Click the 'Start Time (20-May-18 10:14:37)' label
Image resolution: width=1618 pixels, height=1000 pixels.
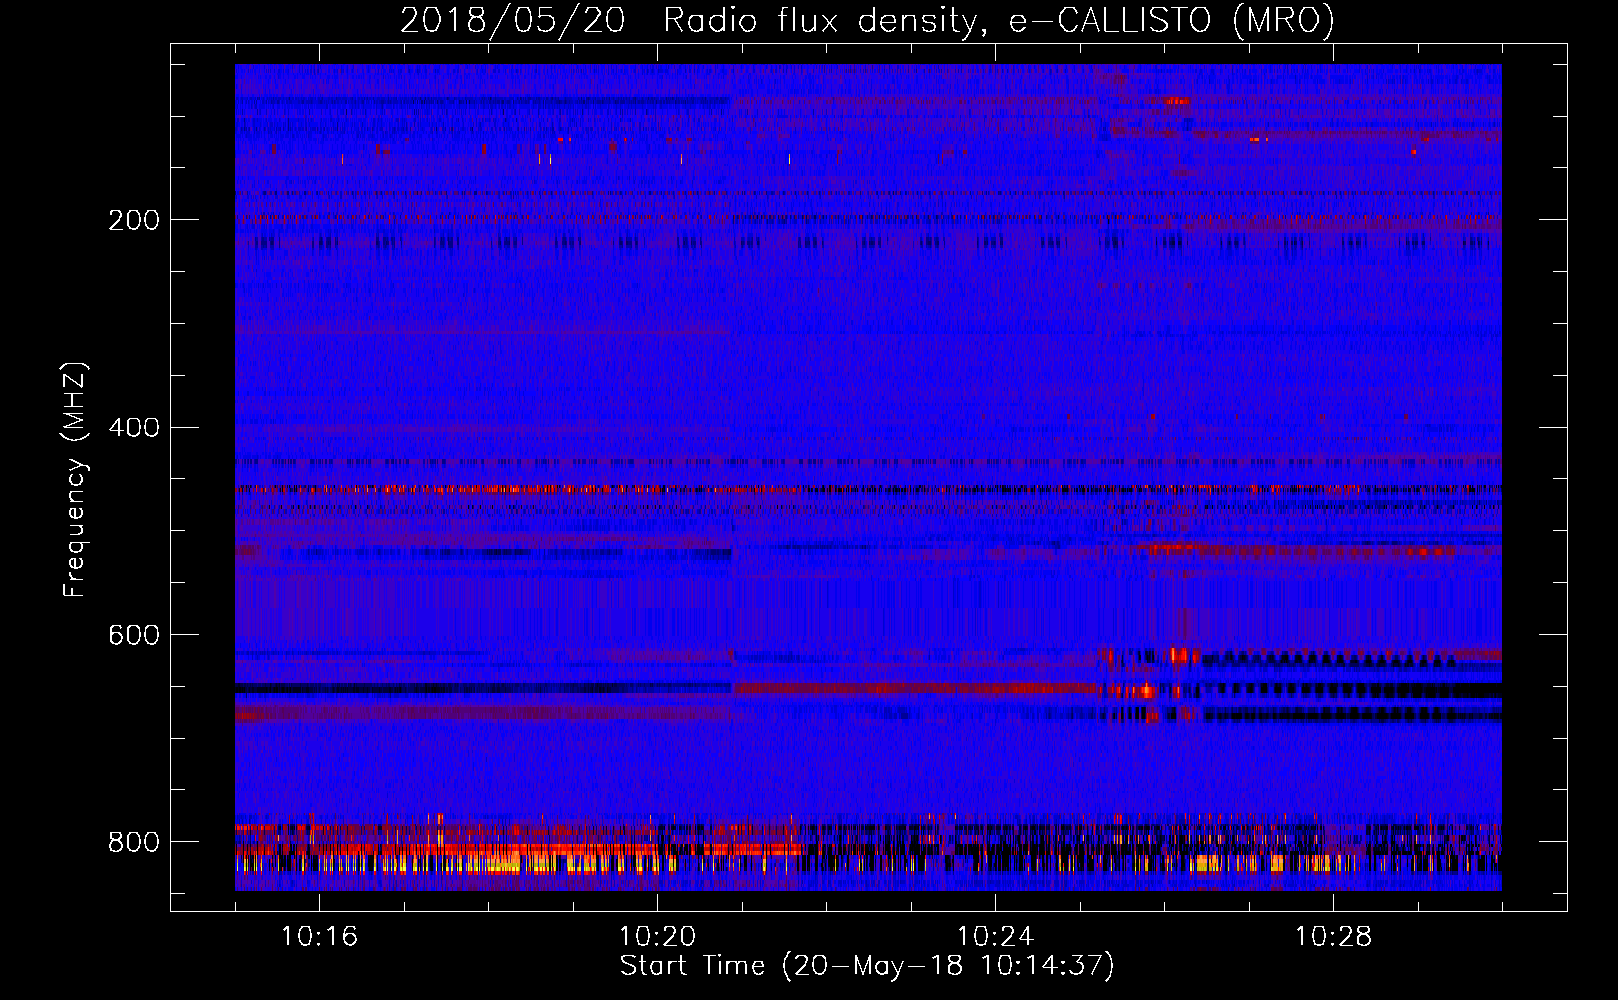tap(867, 966)
